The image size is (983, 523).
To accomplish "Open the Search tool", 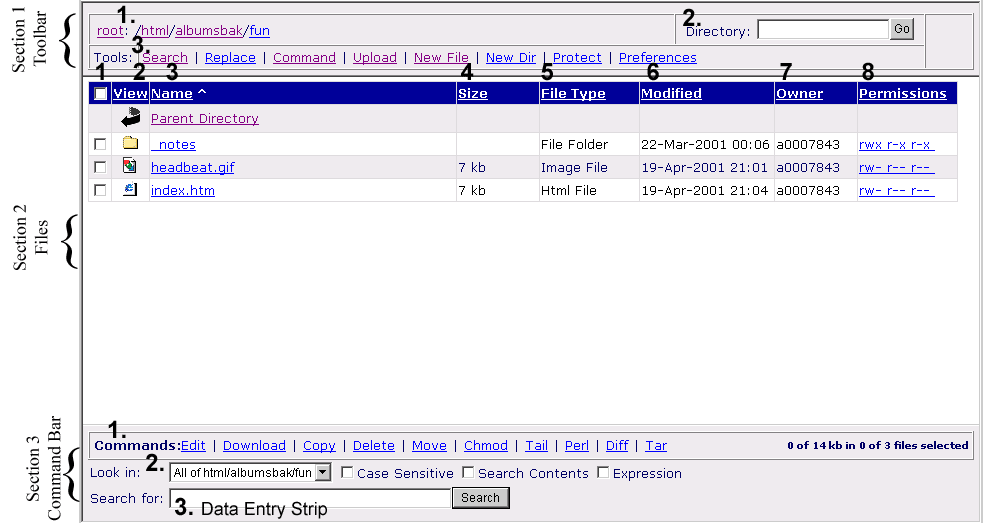I will pos(166,58).
